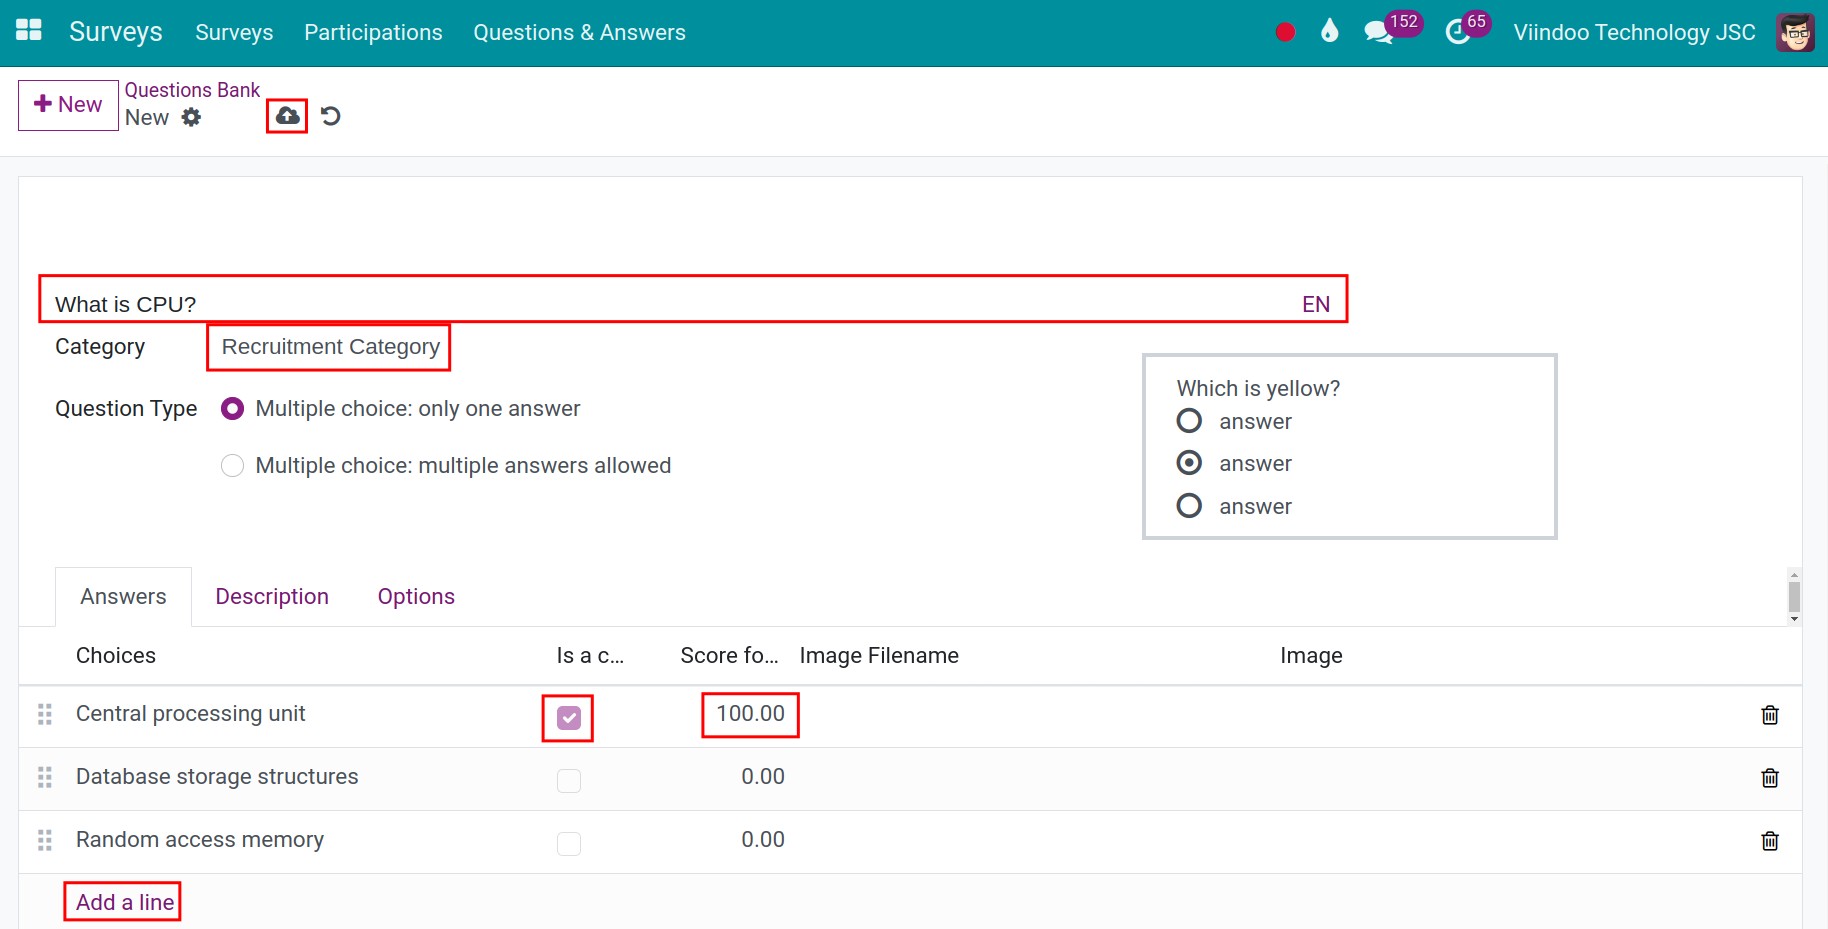This screenshot has width=1828, height=929.
Task: Delete the Central processing unit answer row
Action: tap(1769, 715)
